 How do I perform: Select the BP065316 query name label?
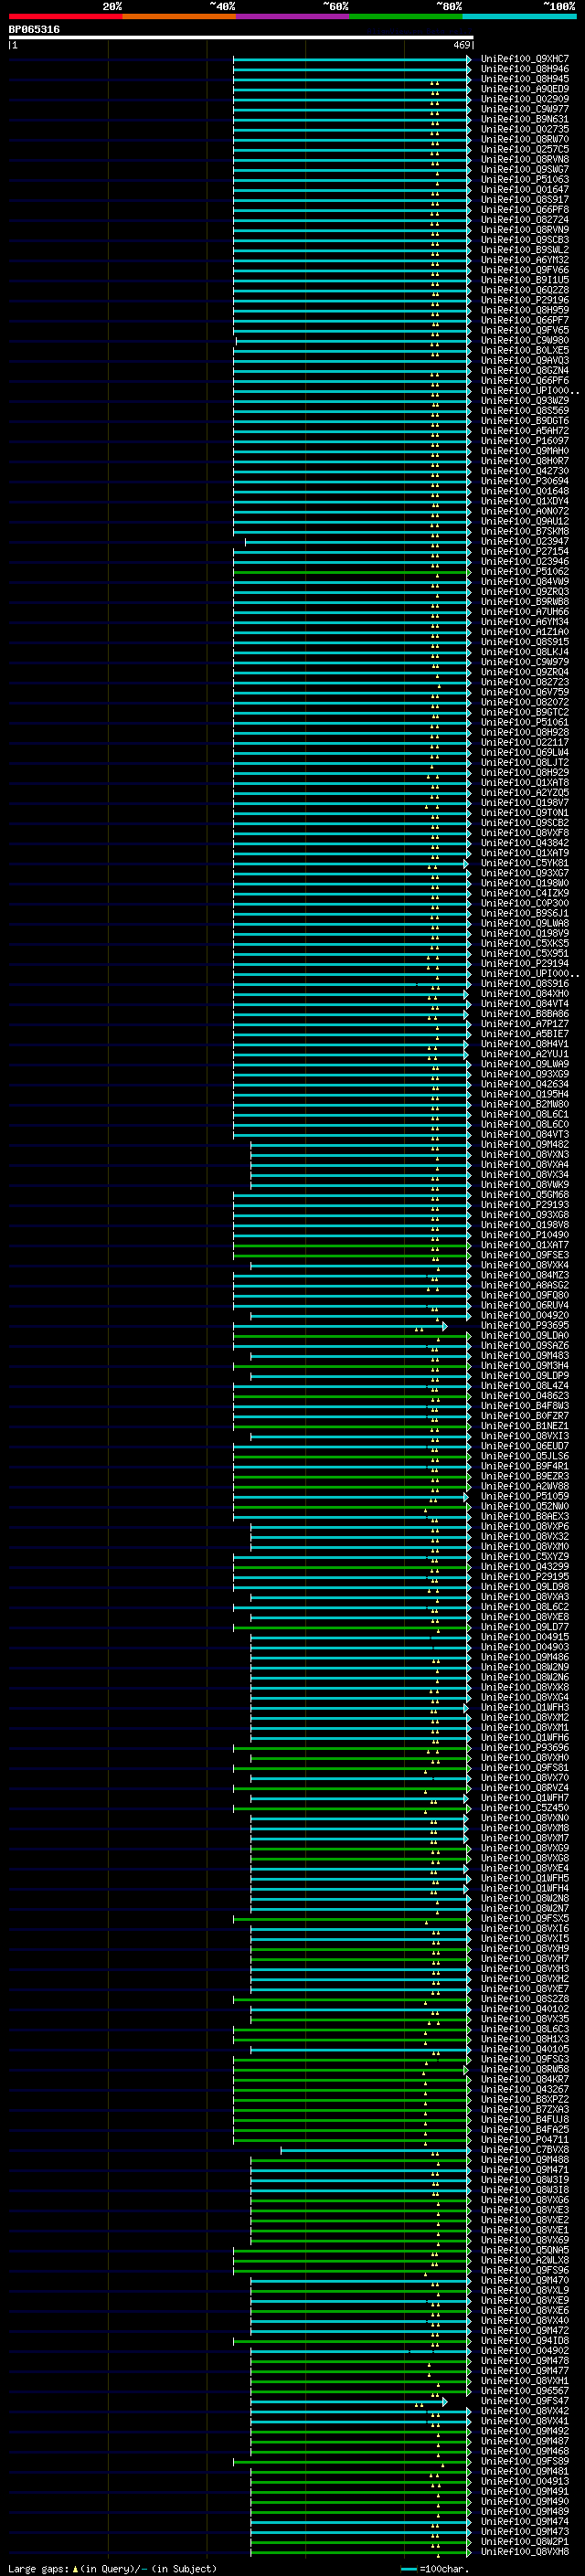pos(34,30)
